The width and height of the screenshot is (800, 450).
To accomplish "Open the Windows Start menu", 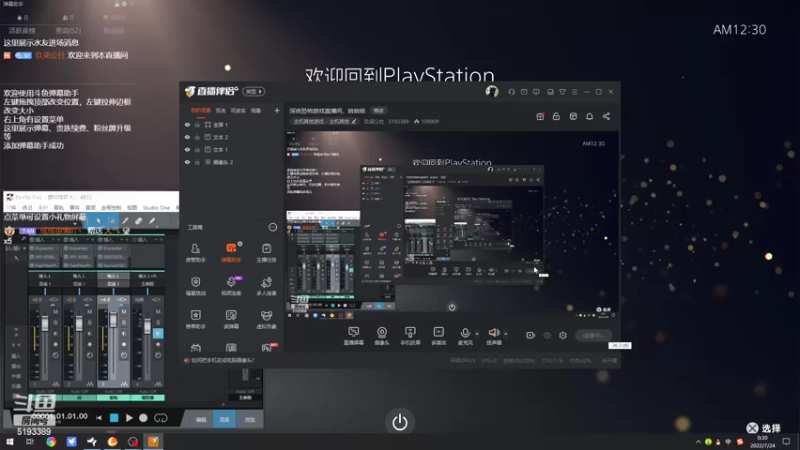I will pos(9,442).
